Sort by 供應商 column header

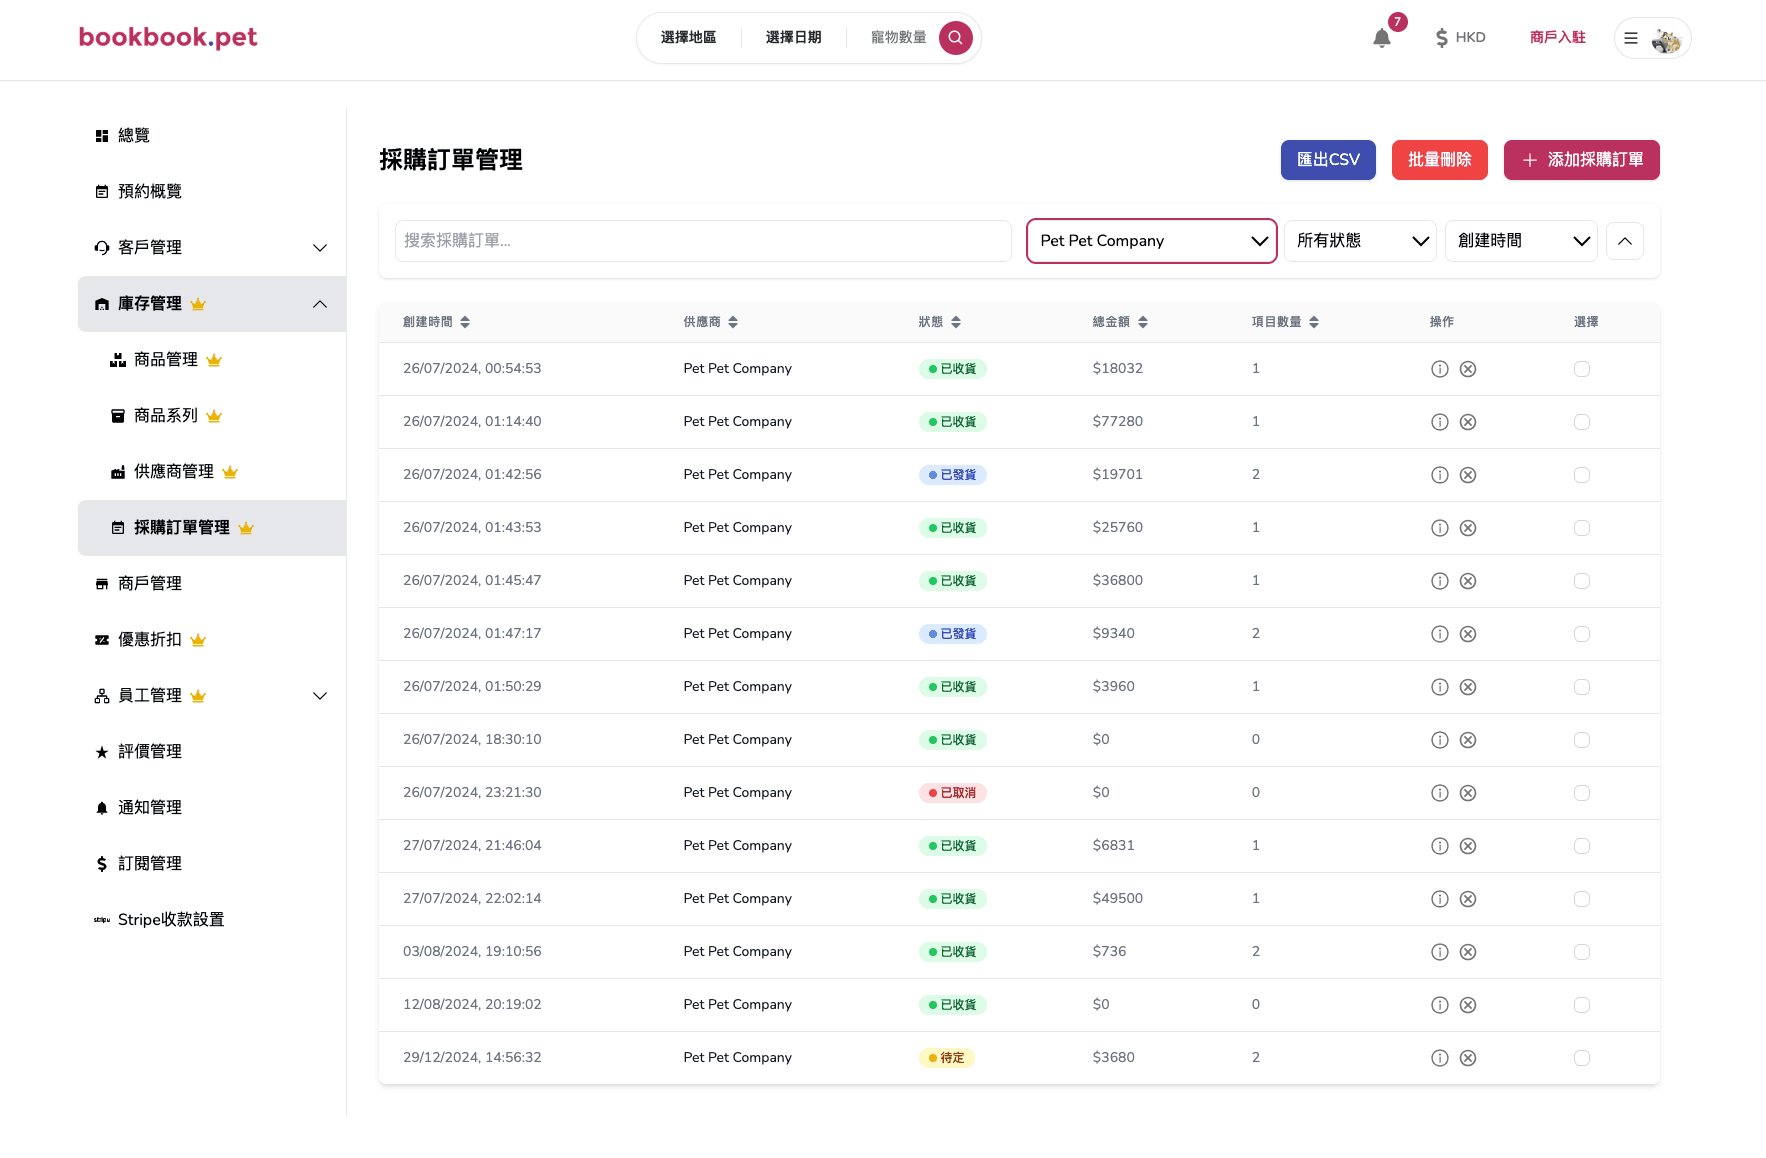coord(711,322)
